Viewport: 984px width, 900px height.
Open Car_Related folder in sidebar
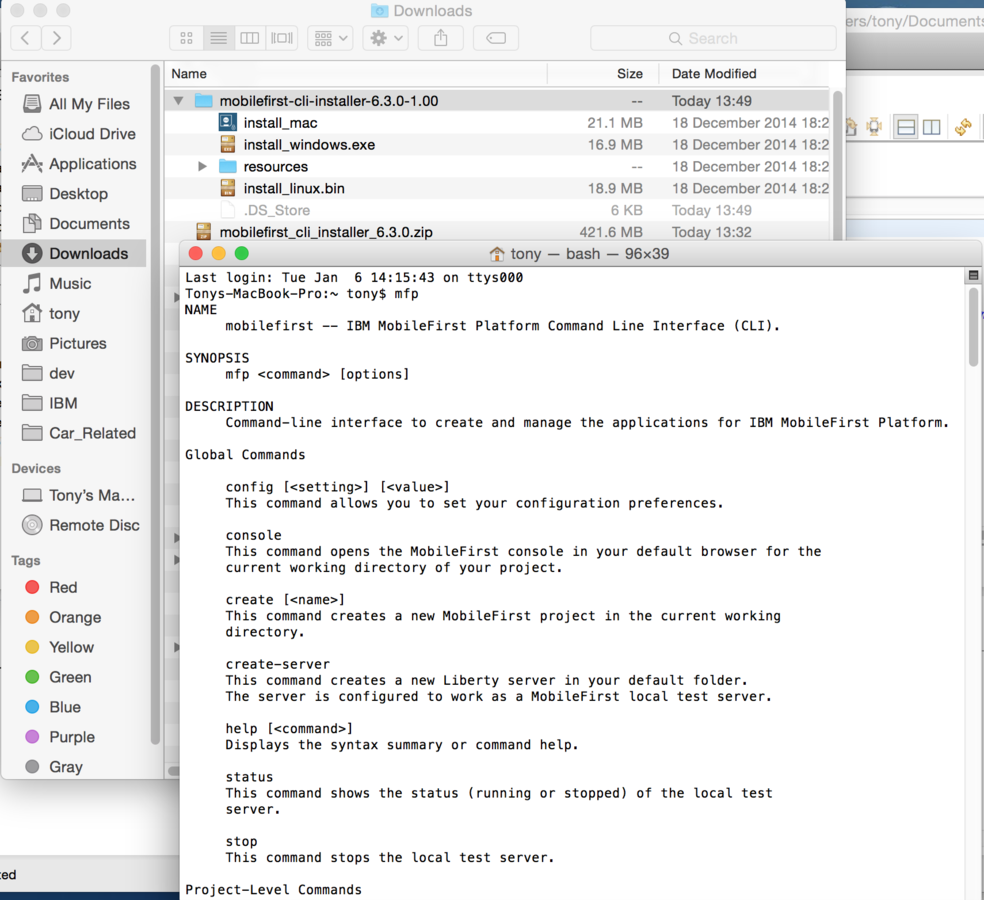click(x=78, y=433)
